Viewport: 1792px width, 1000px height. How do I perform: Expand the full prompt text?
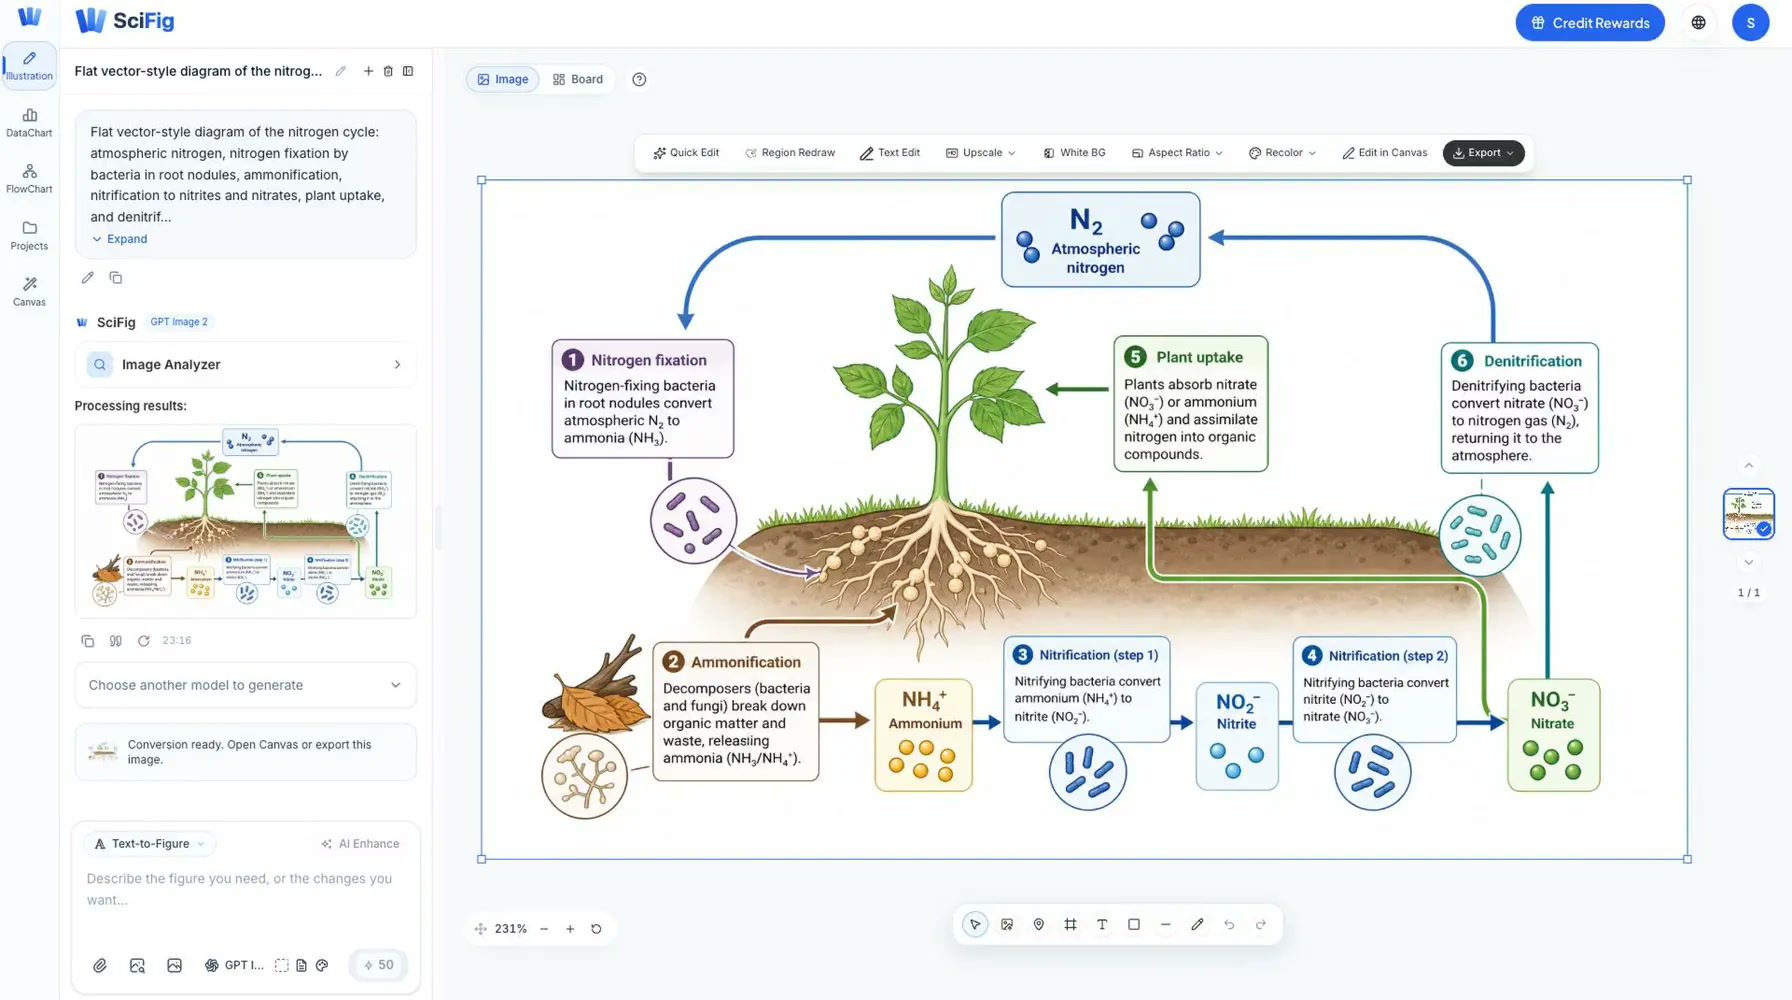[120, 239]
